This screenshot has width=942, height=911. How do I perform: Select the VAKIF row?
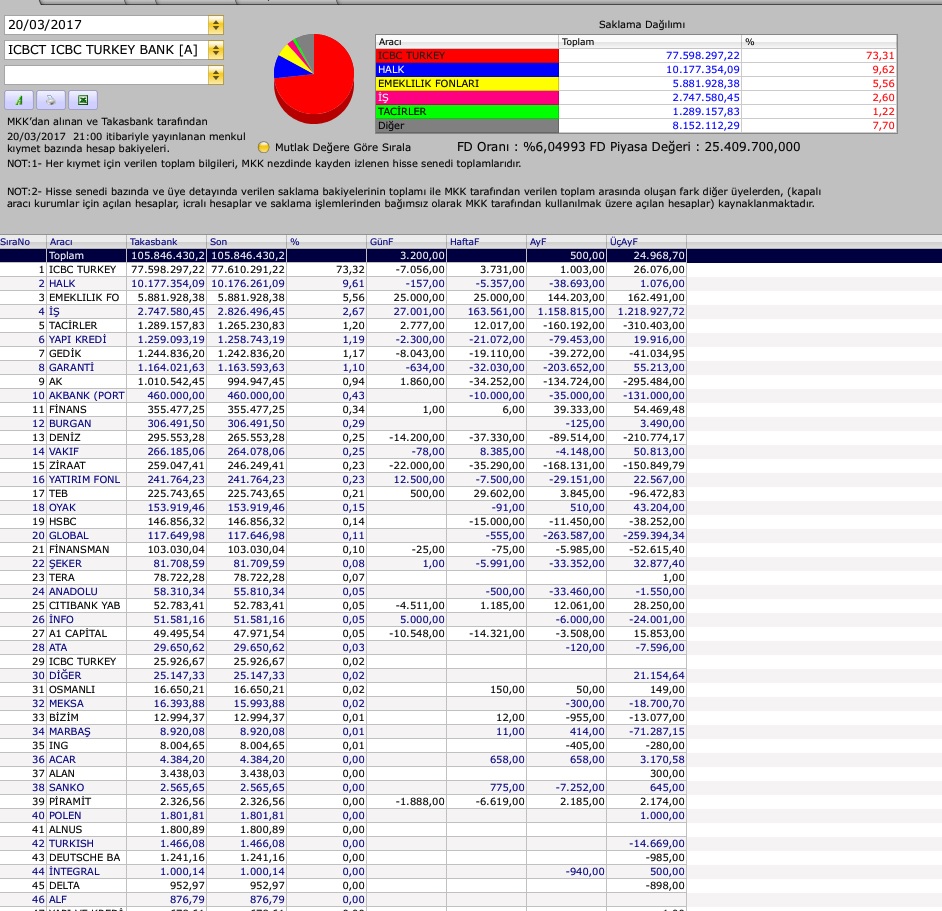[x=342, y=451]
